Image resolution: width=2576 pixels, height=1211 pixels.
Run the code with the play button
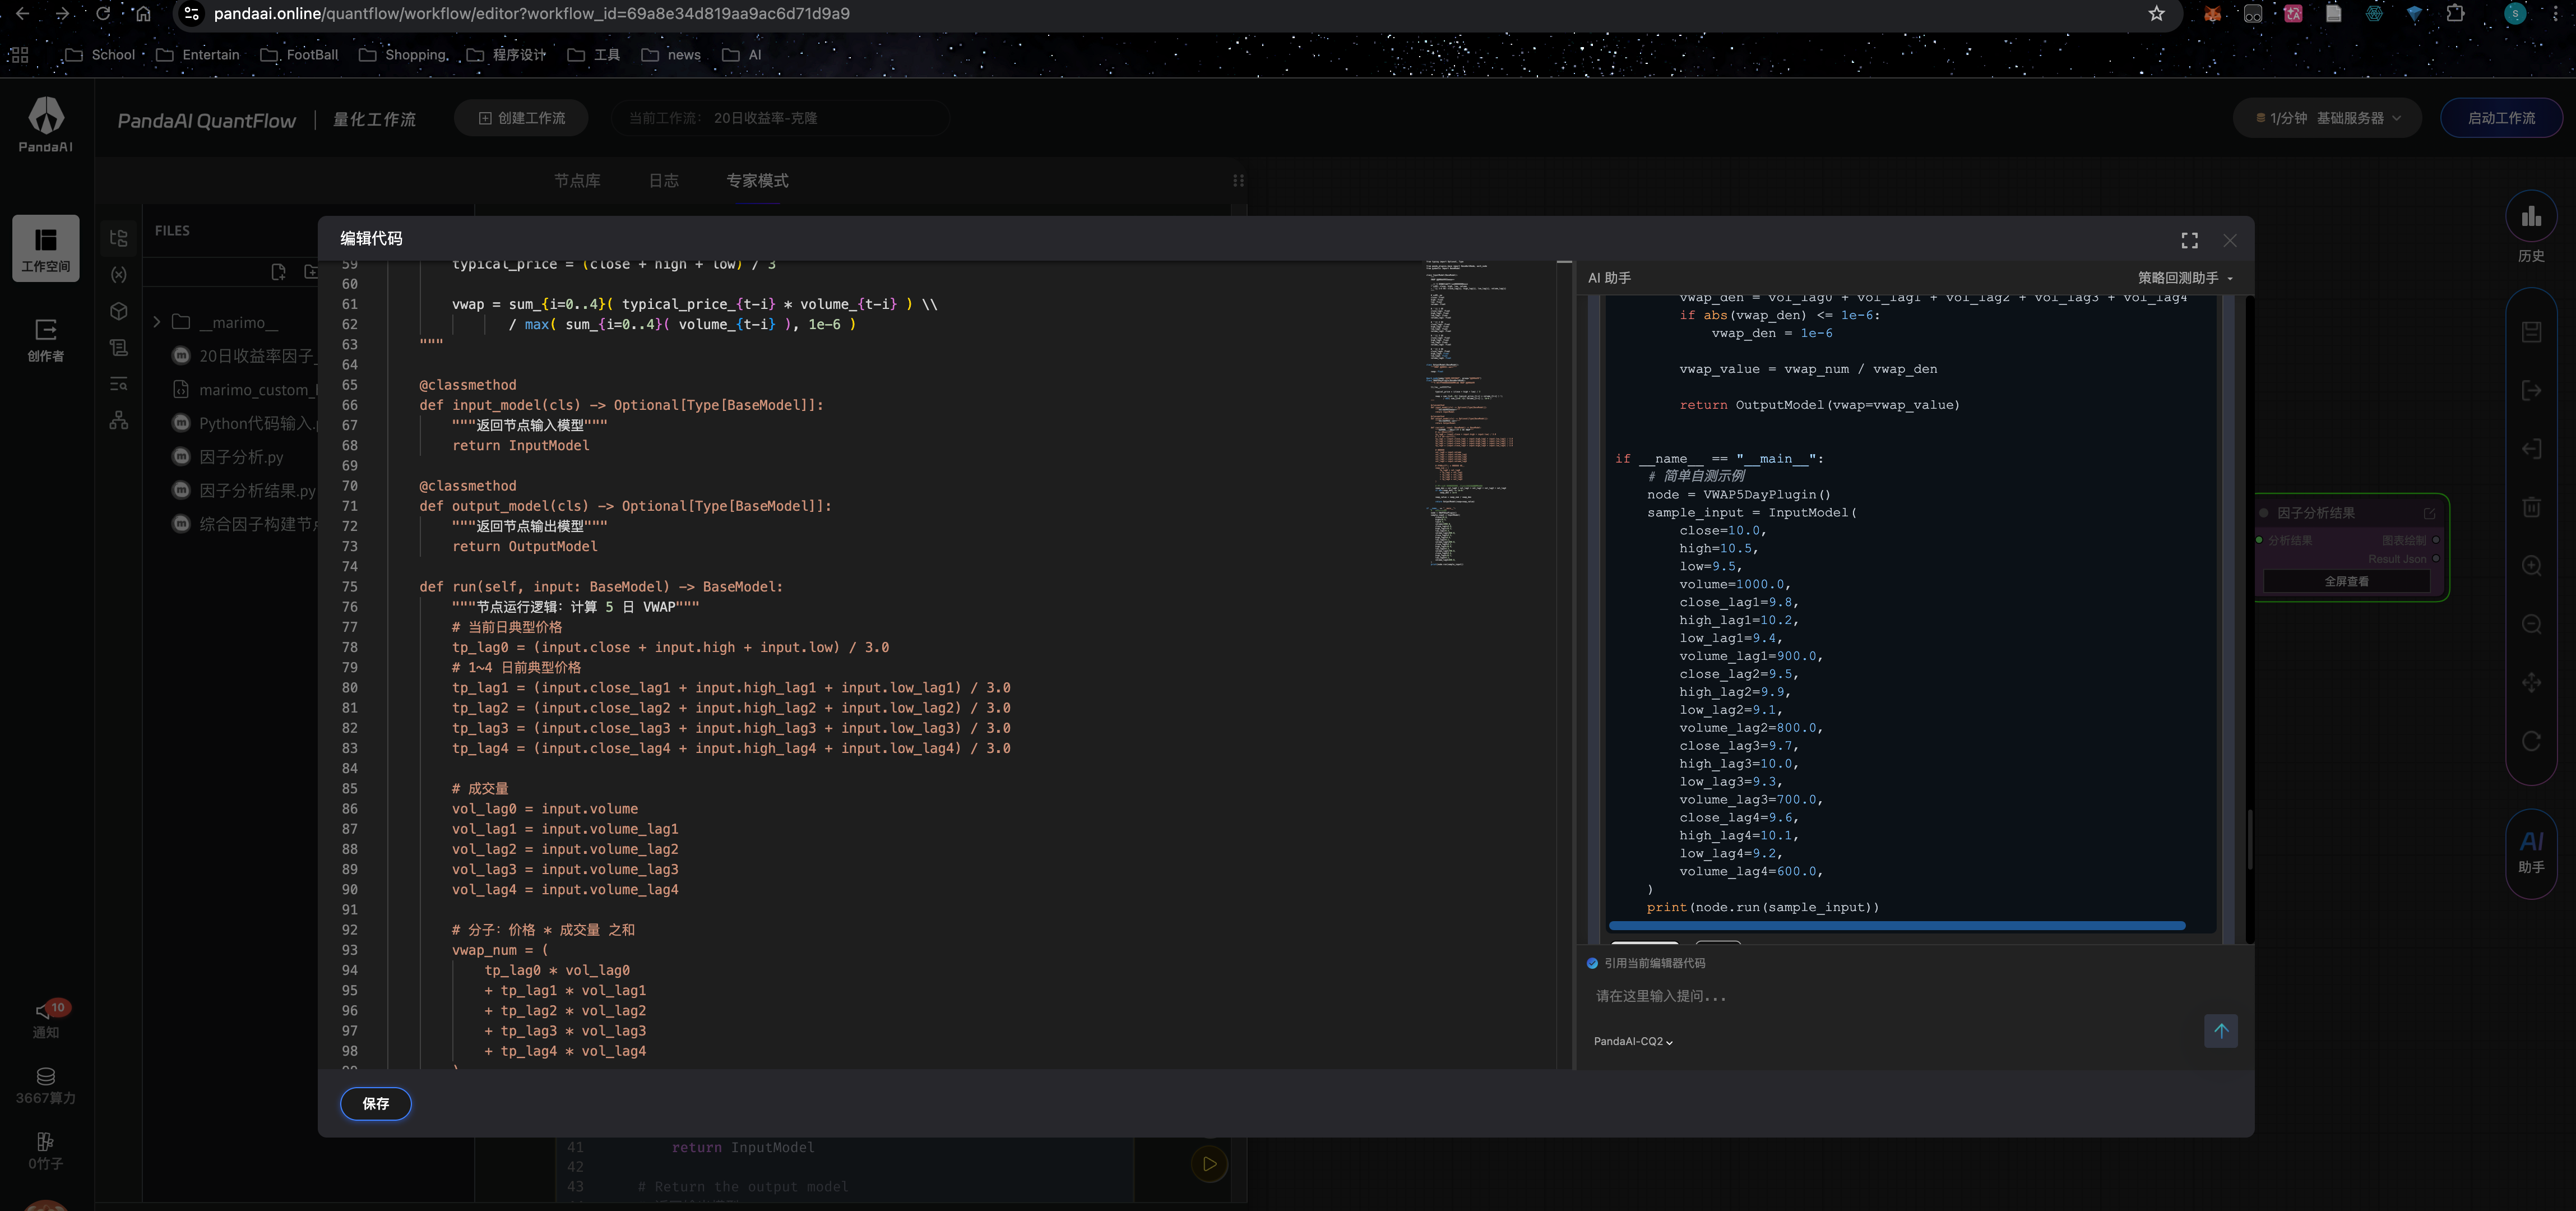pos(1209,1164)
